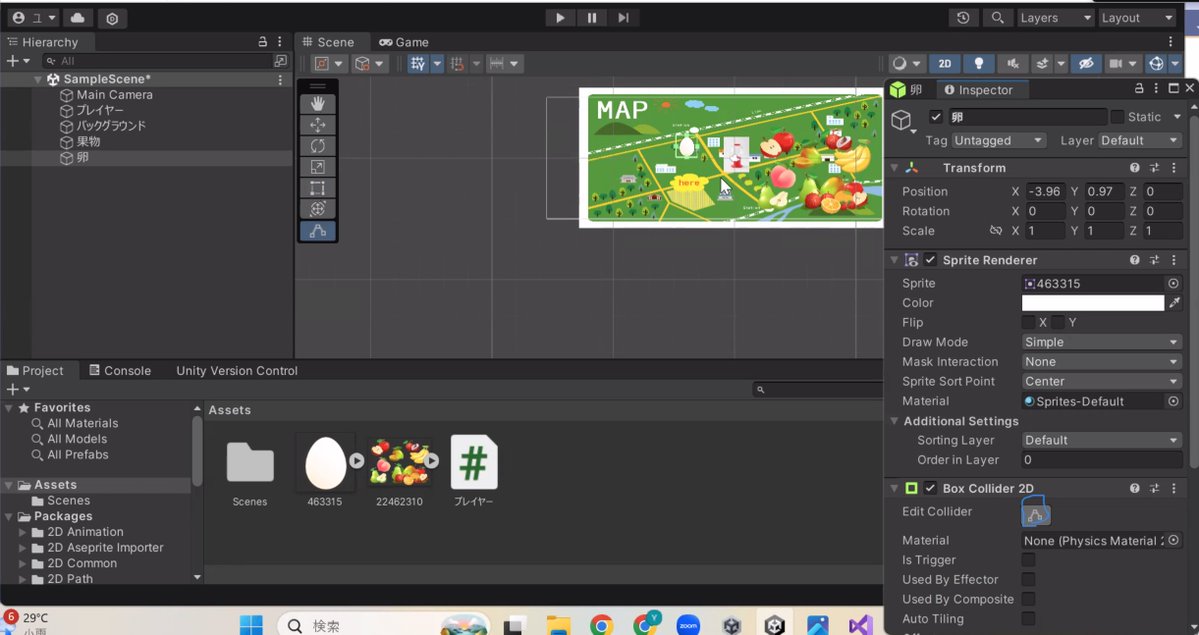Collapse Additional Settings section
This screenshot has height=635, width=1199.
coord(894,421)
